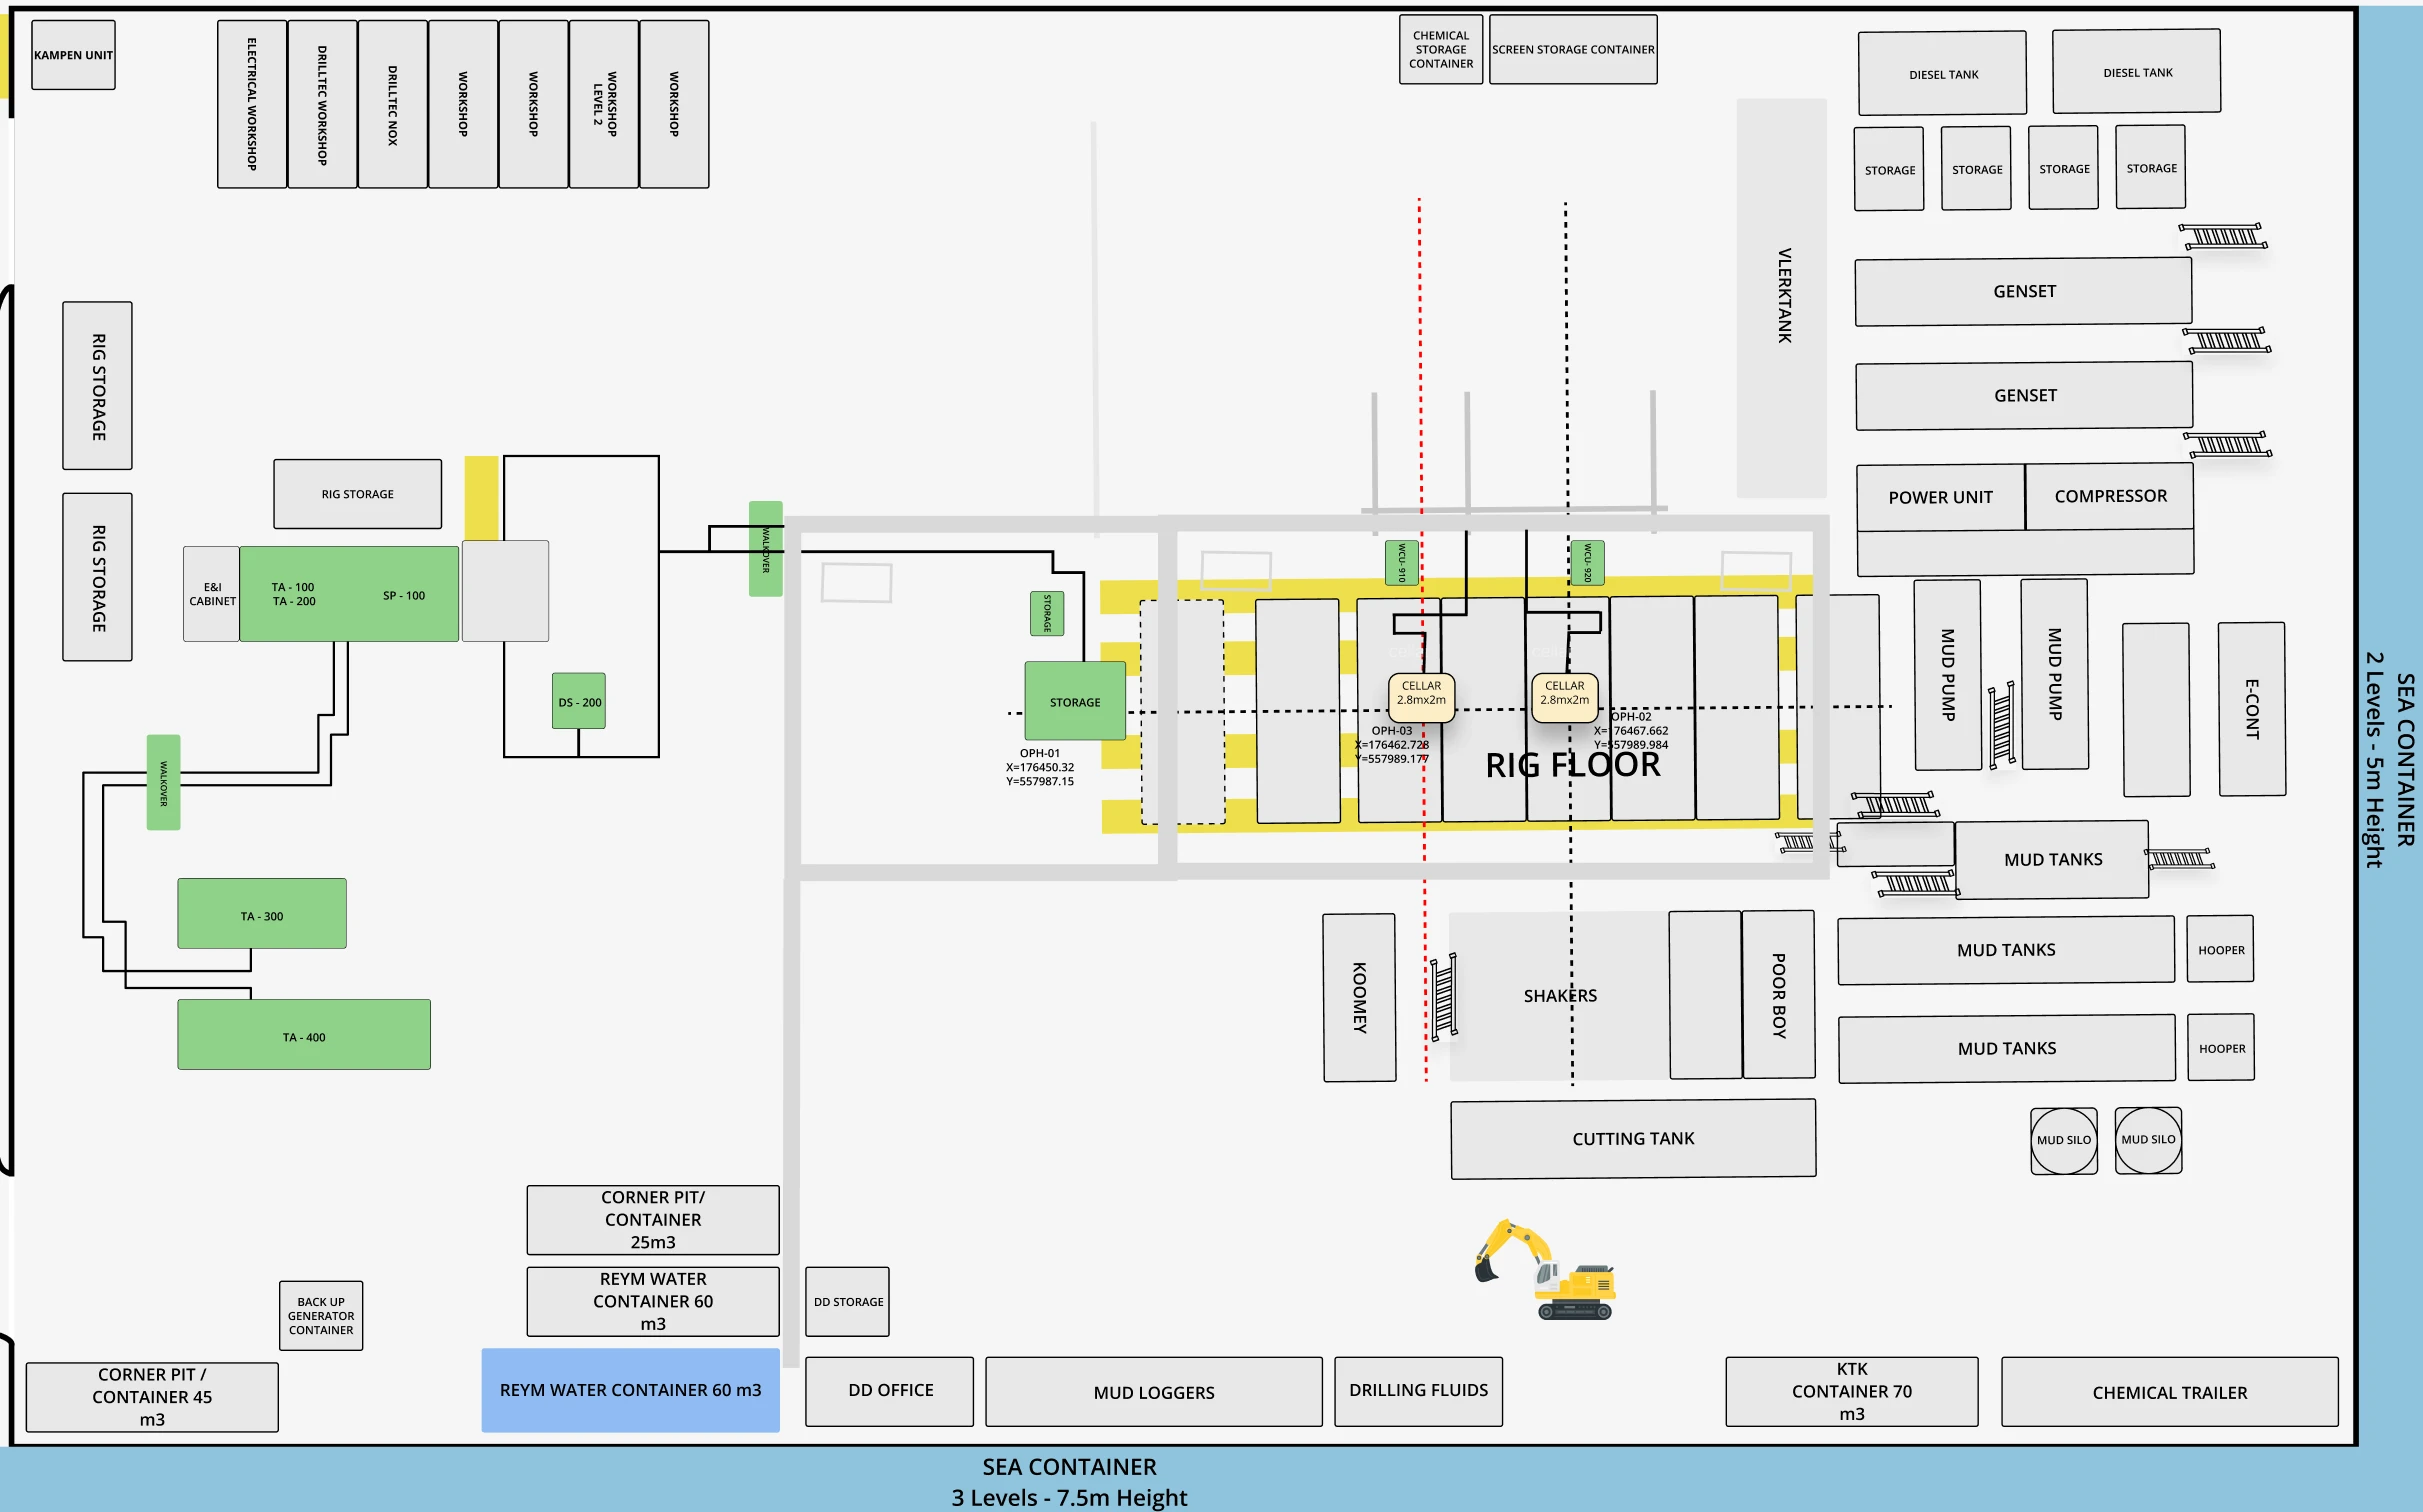Viewport: 2423px width, 1512px height.
Task: Click the ladder icon beside KOOMEY
Action: pyautogui.click(x=1443, y=997)
